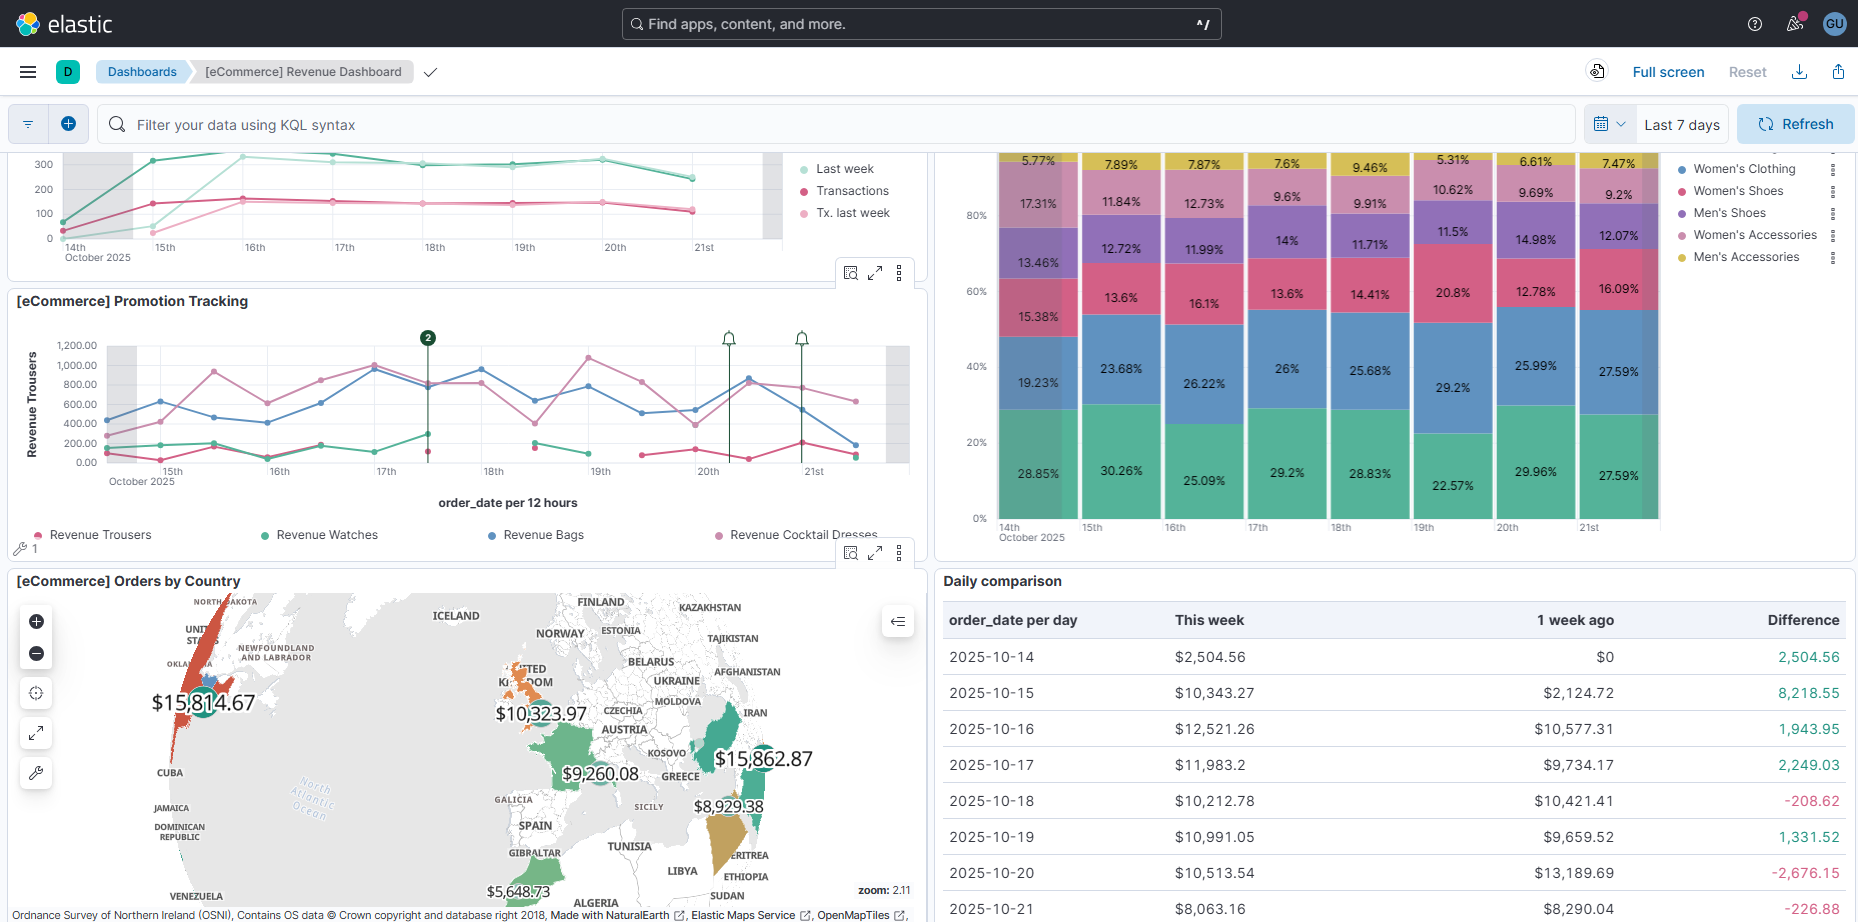Click the Refresh button
1858x922 pixels.
coord(1795,123)
